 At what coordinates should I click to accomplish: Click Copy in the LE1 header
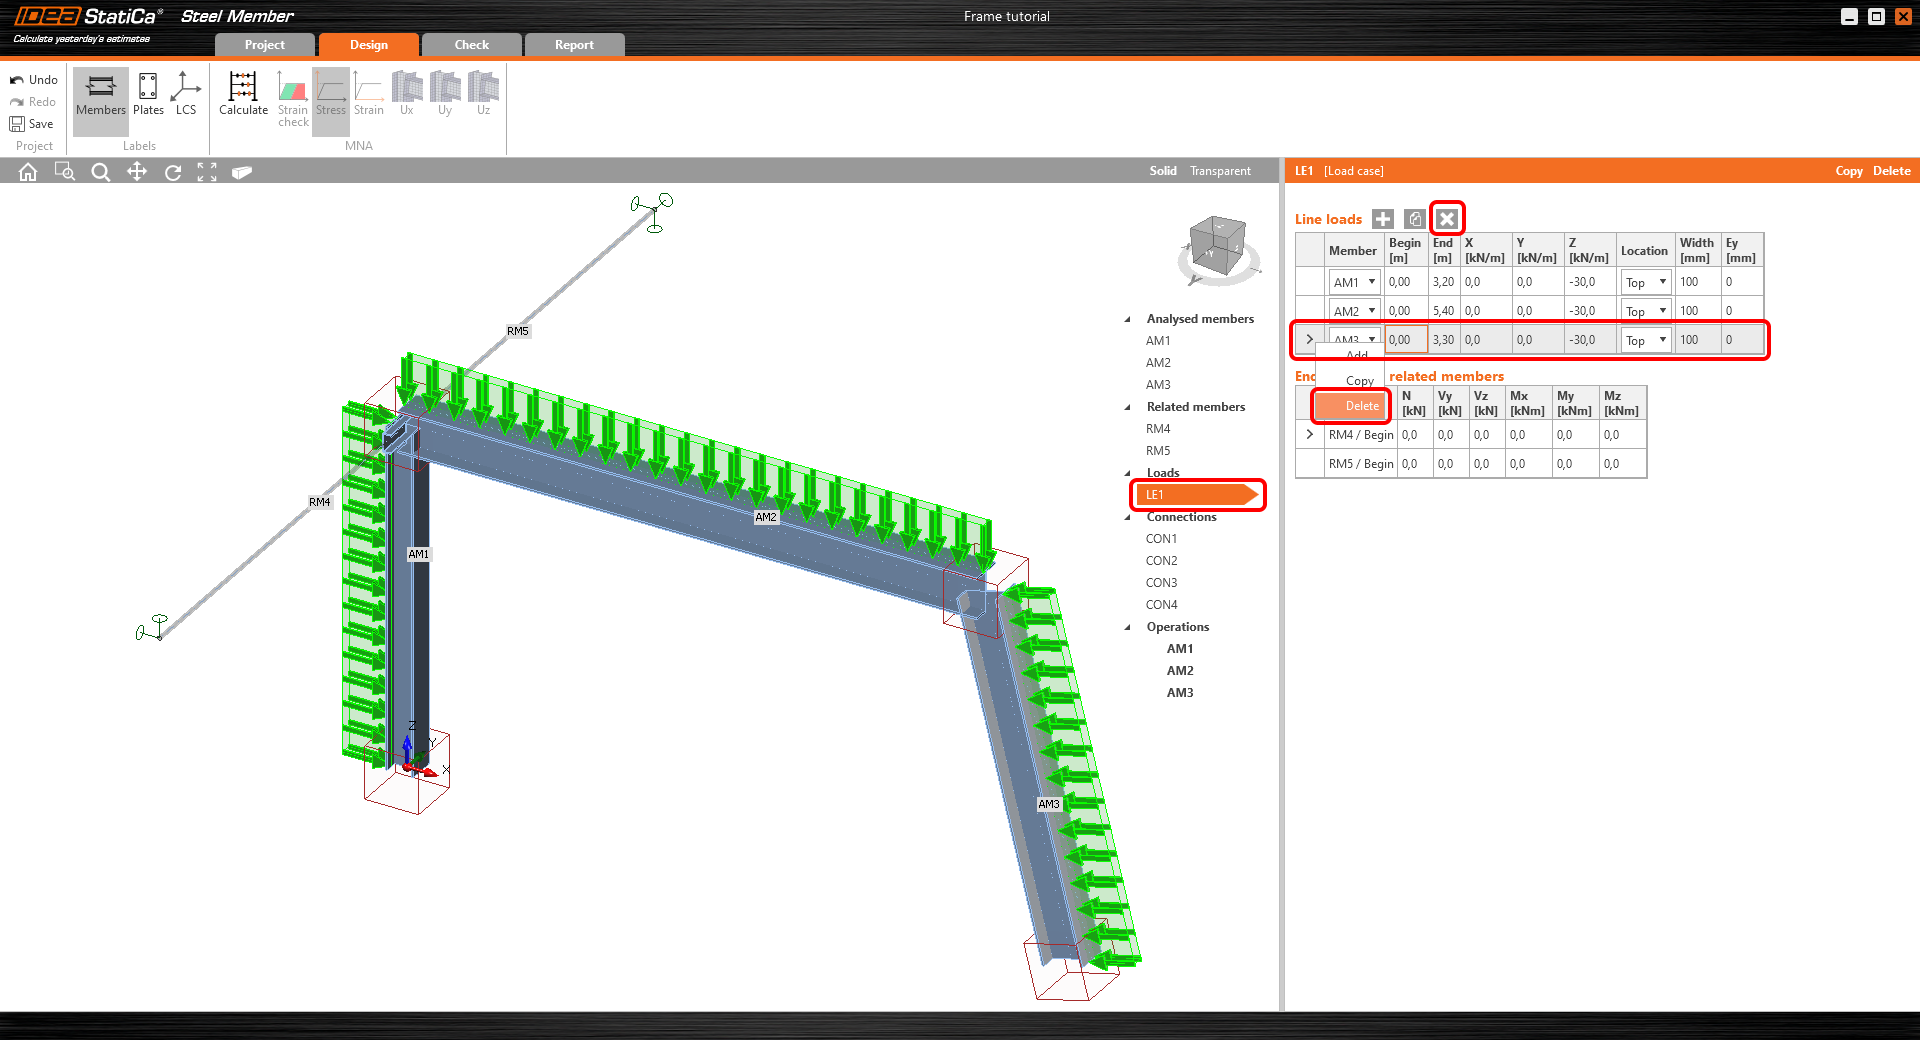pos(1848,171)
